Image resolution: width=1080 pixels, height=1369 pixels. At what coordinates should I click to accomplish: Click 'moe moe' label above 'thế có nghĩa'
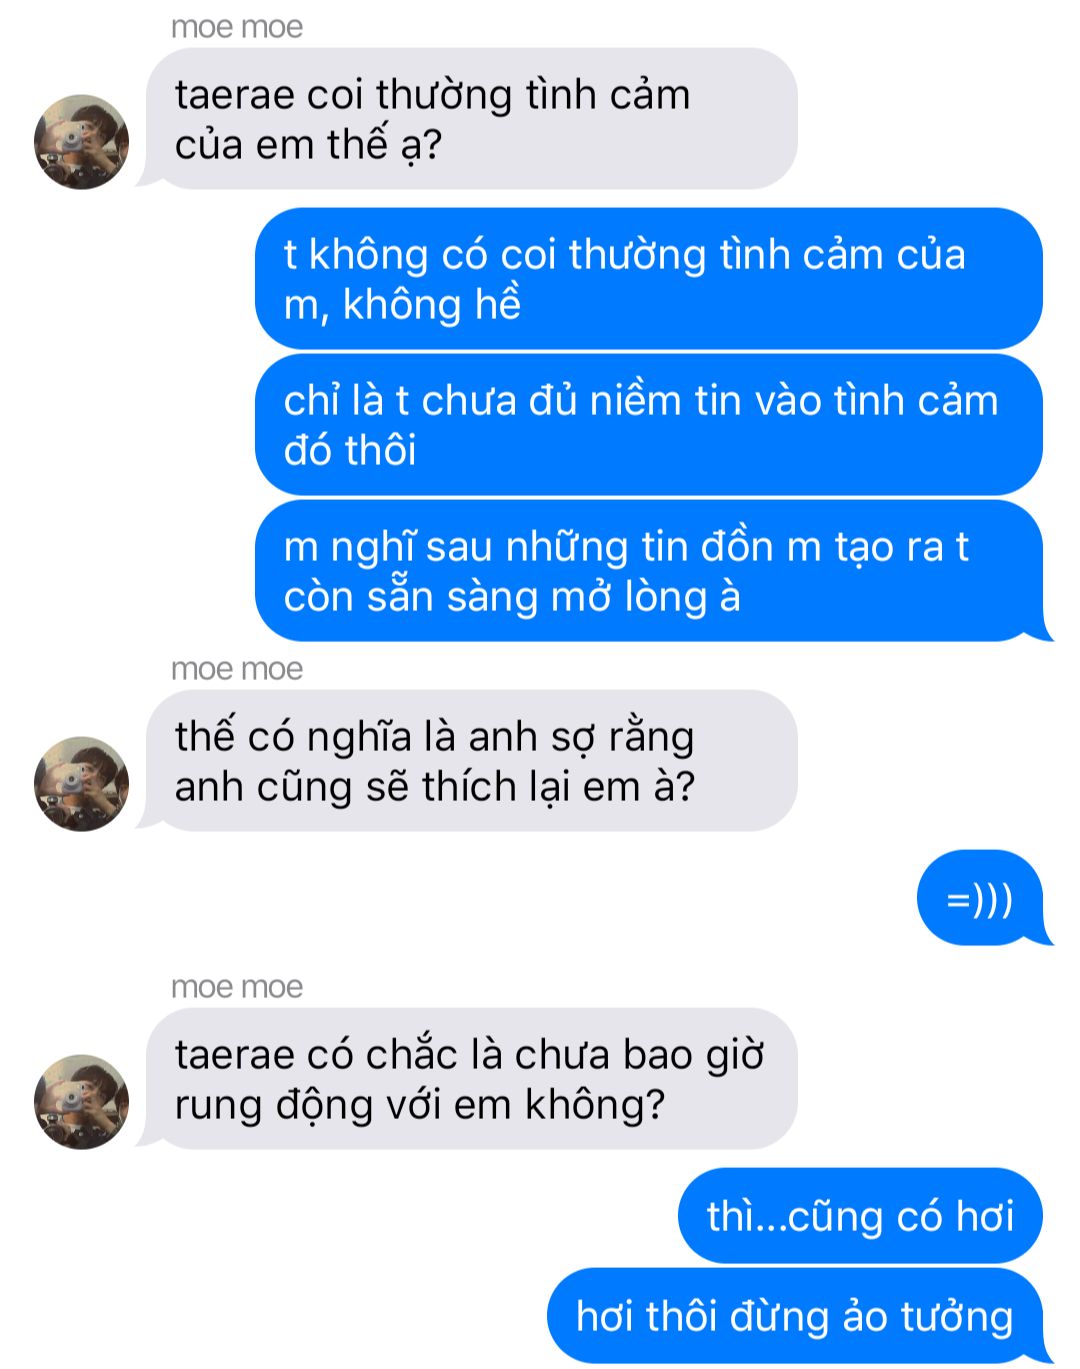(x=237, y=669)
